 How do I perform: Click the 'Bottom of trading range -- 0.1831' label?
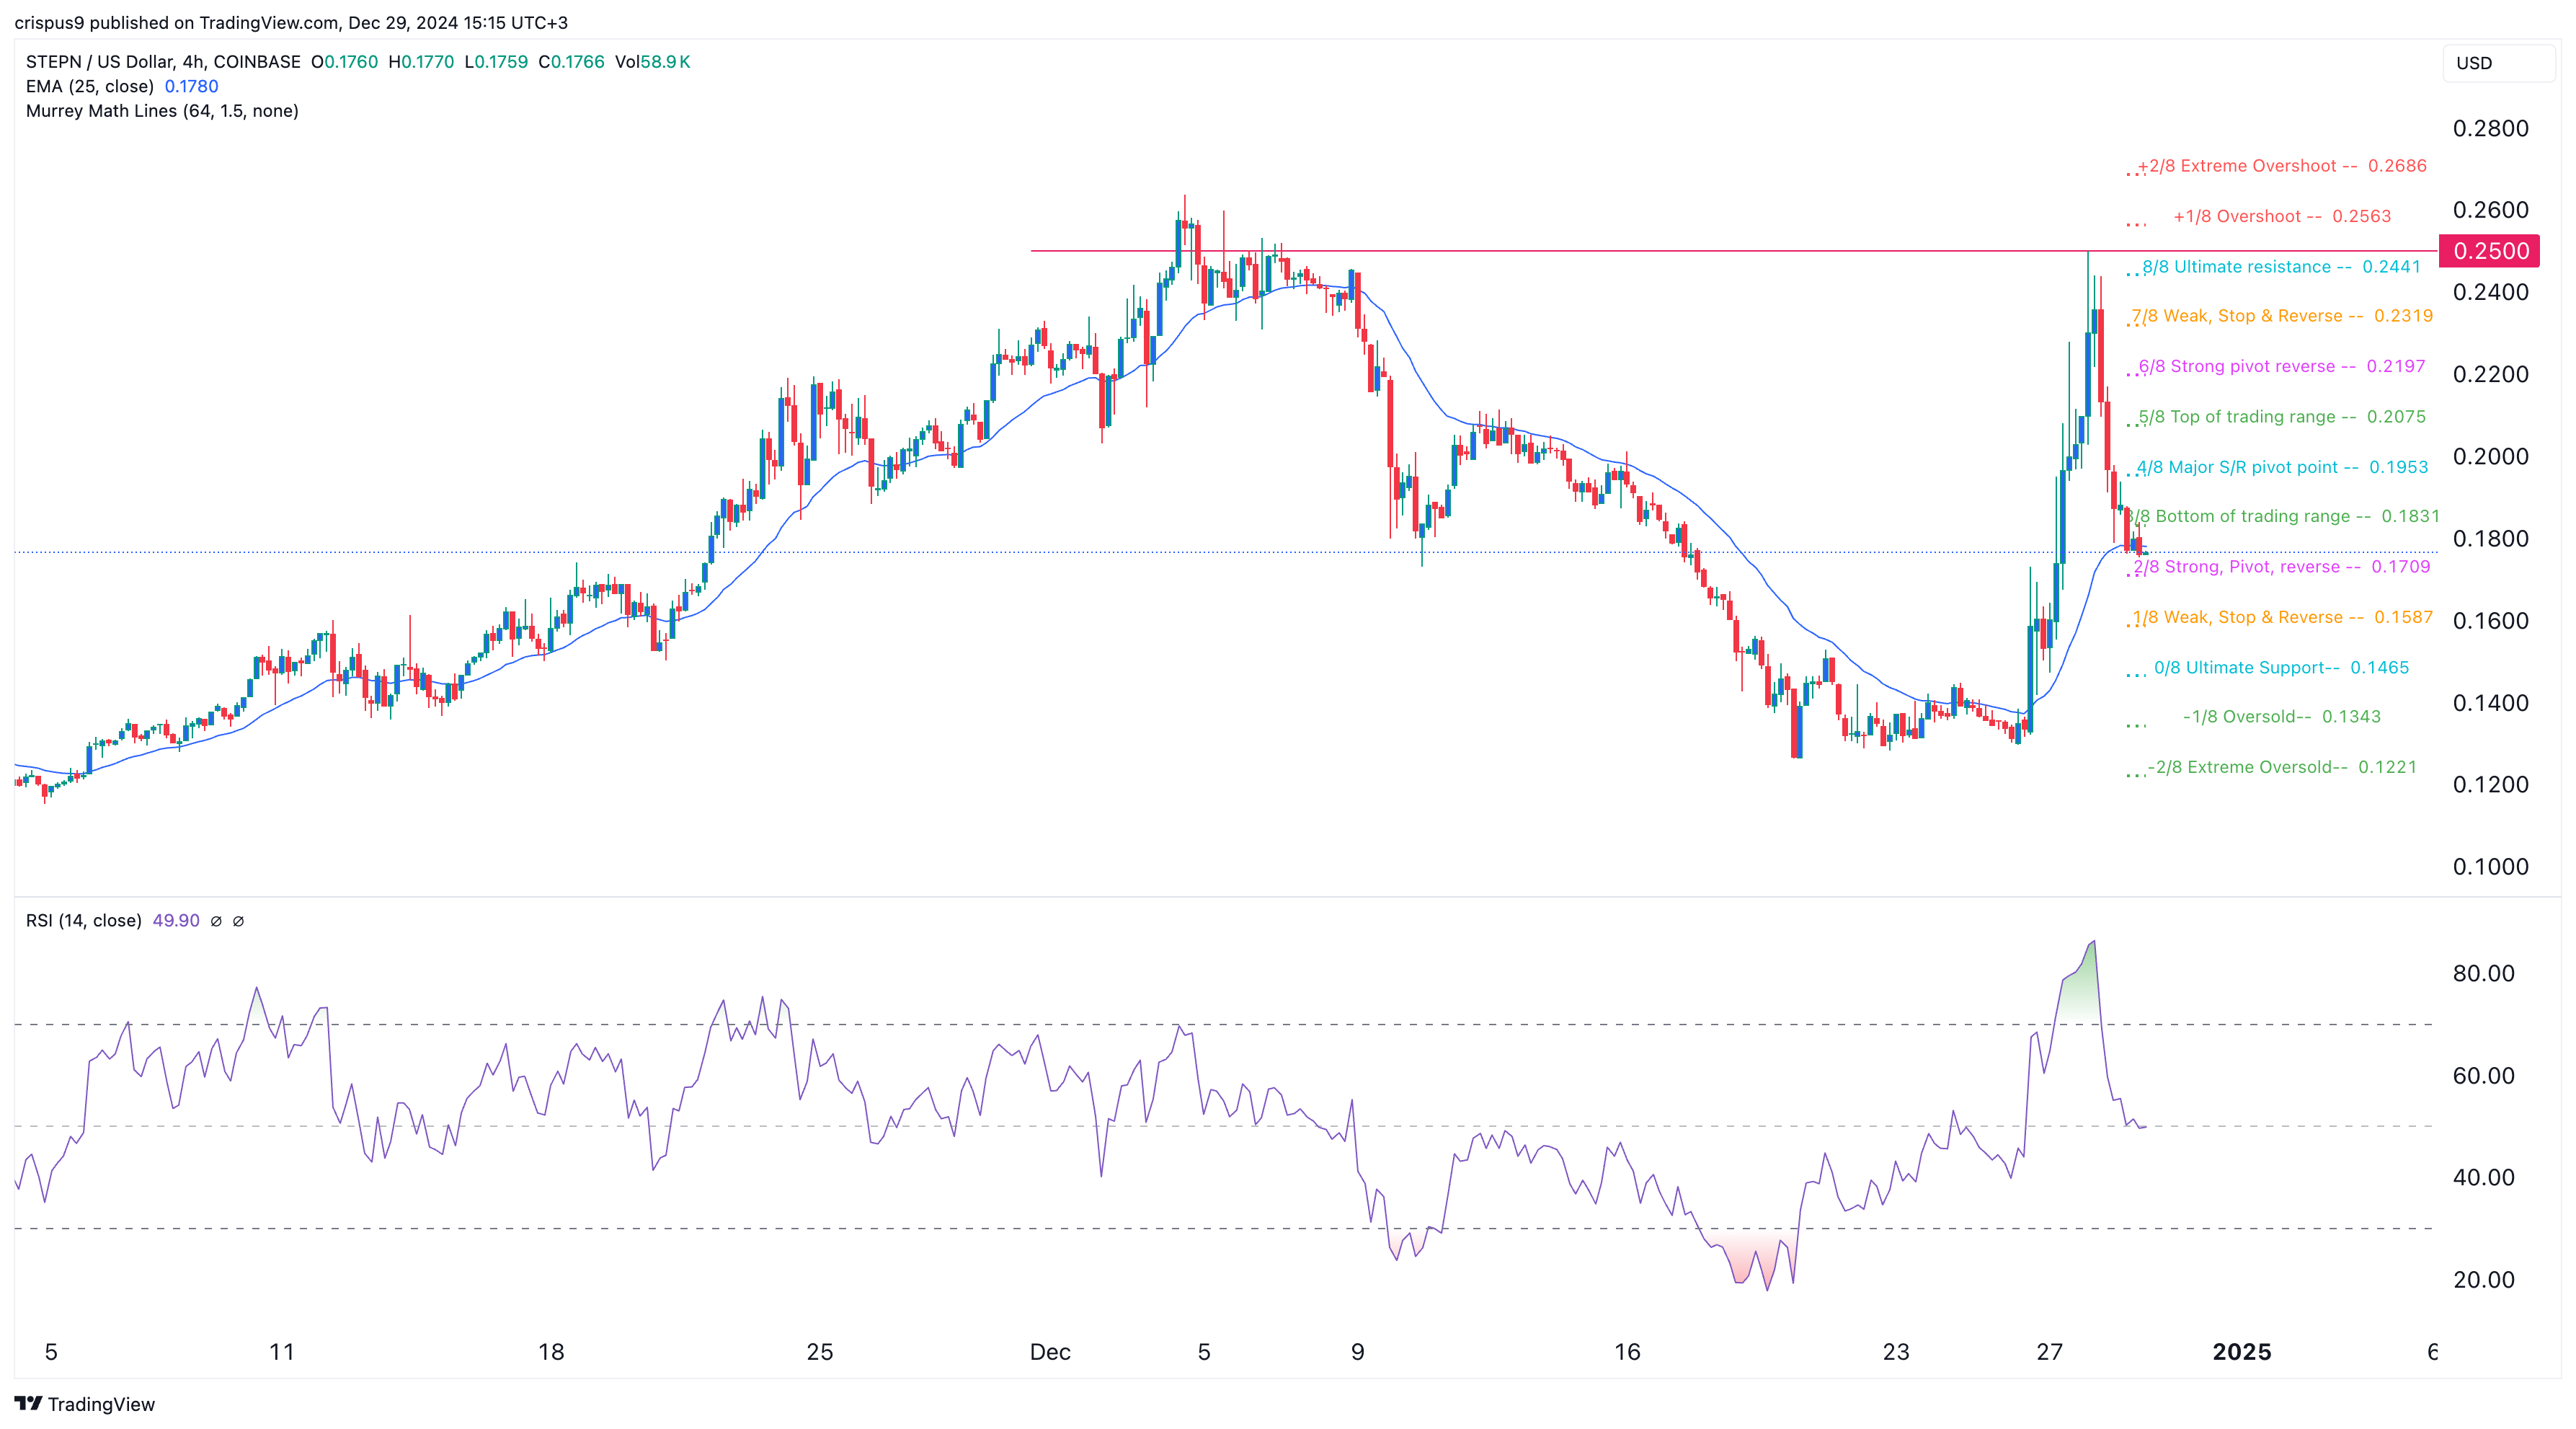click(x=2297, y=516)
